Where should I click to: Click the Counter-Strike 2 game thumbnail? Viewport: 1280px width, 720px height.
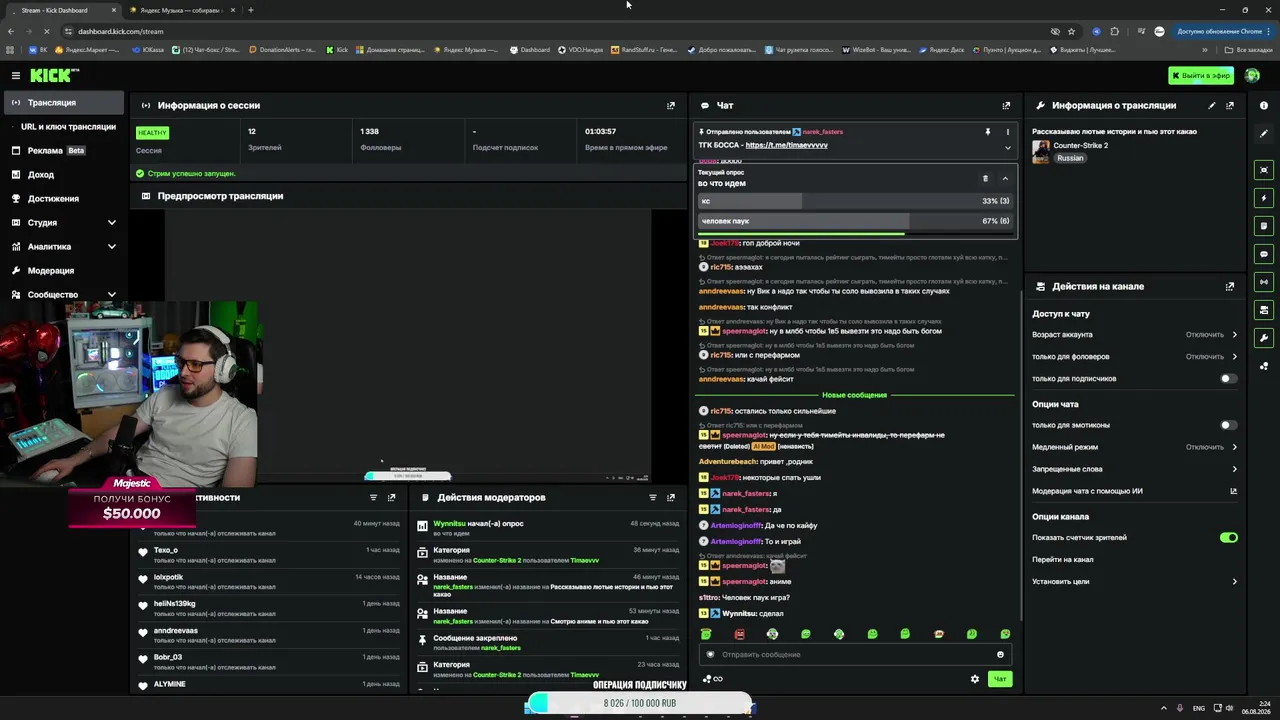[1041, 152]
